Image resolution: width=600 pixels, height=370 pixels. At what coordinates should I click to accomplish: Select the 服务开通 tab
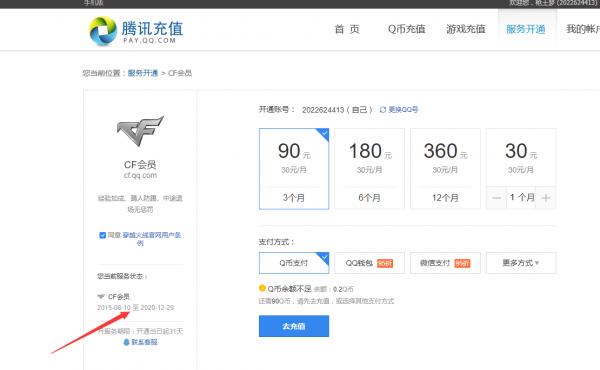(x=526, y=29)
